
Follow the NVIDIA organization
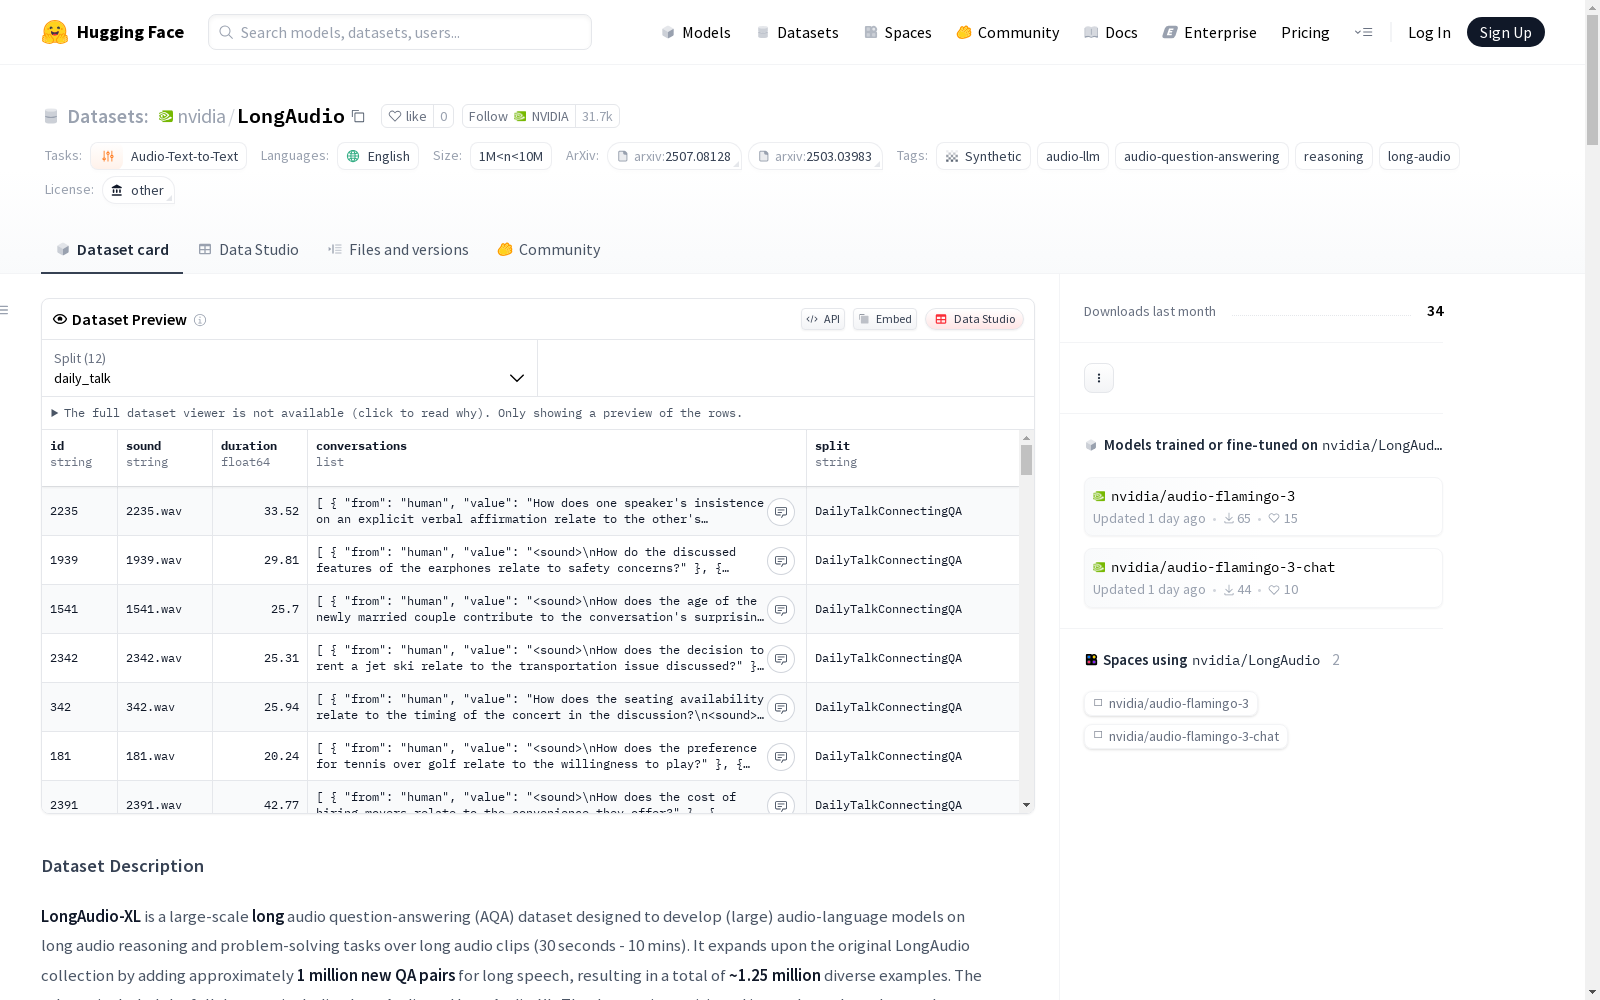[518, 116]
